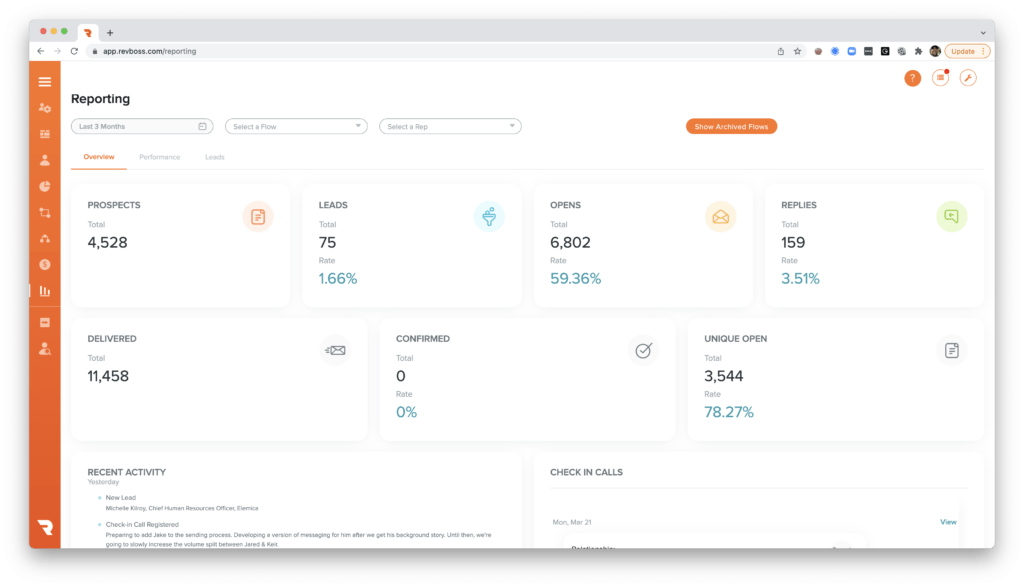This screenshot has width=1024, height=587.
Task: Click the Check-in Call Registered entry
Action: [x=142, y=524]
